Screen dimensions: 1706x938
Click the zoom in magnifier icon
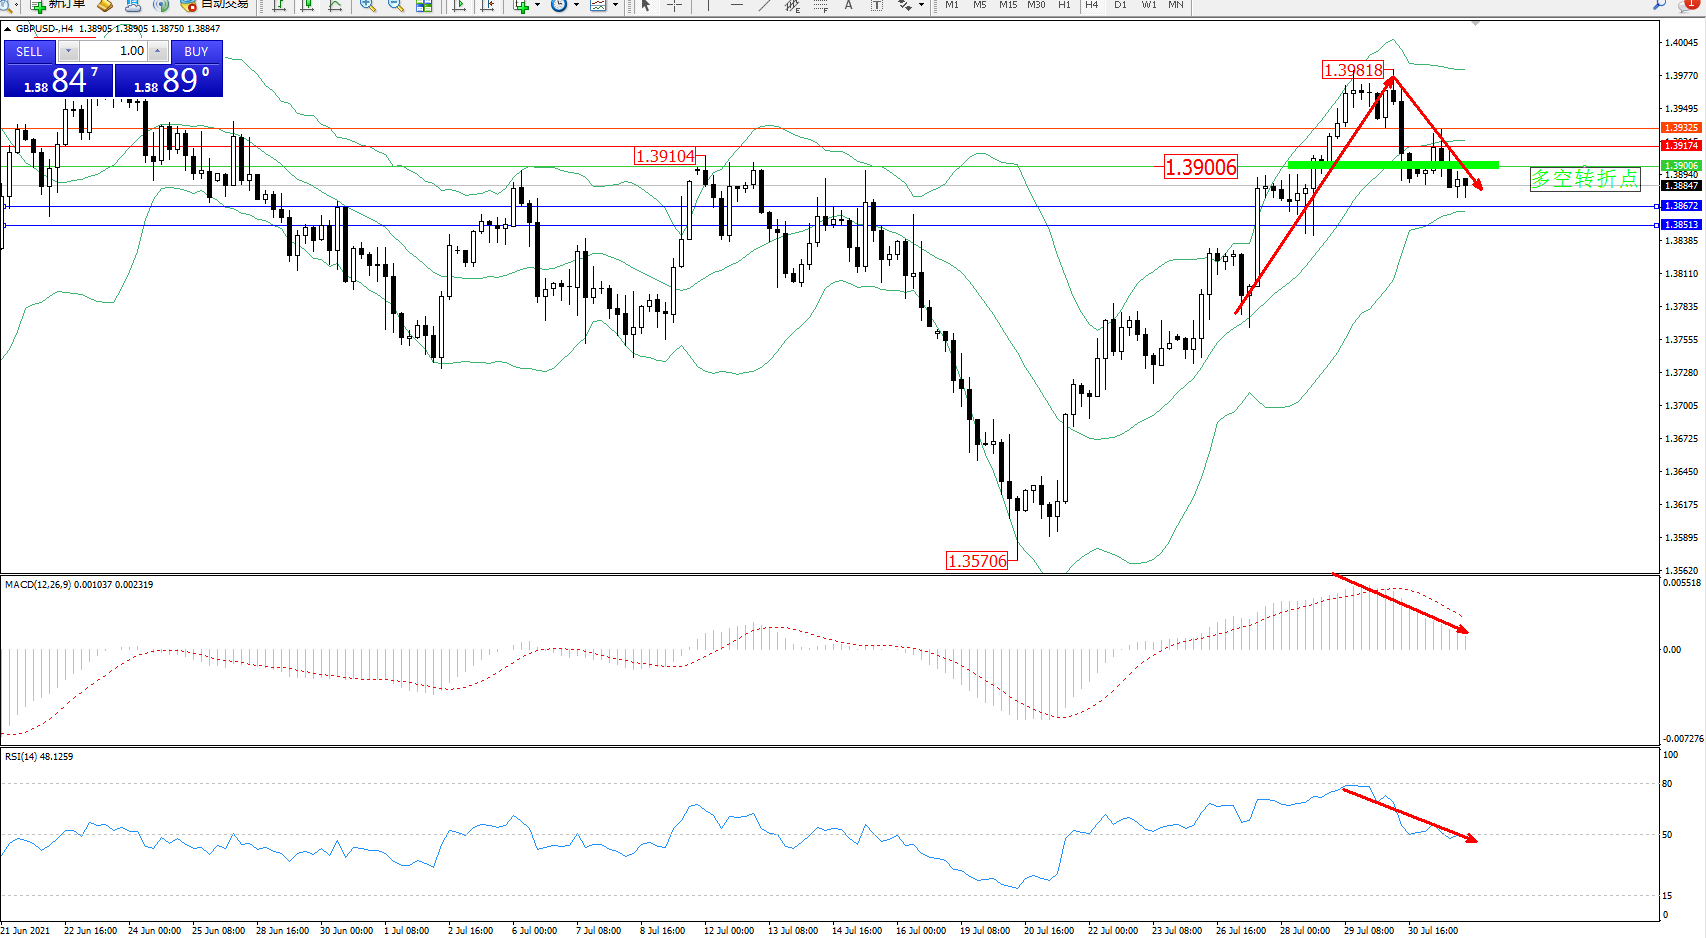[368, 5]
